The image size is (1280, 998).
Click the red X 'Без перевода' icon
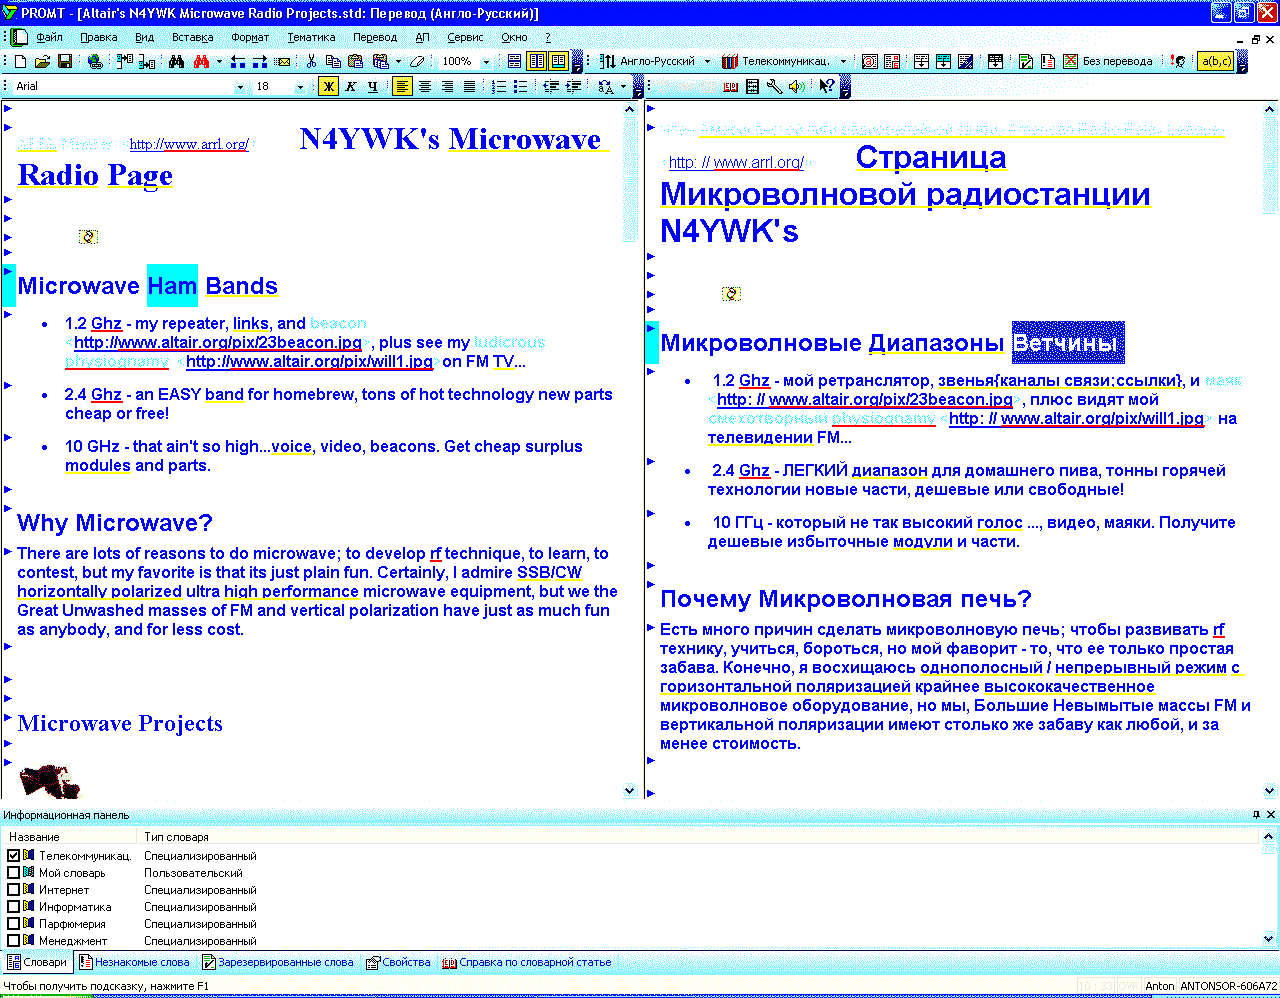1071,61
